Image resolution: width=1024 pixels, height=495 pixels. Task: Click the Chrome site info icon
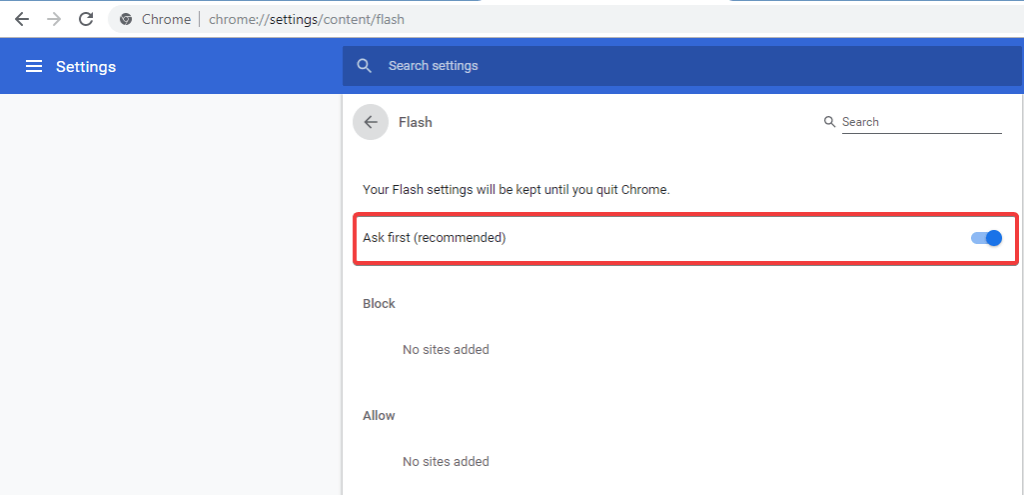(x=126, y=19)
